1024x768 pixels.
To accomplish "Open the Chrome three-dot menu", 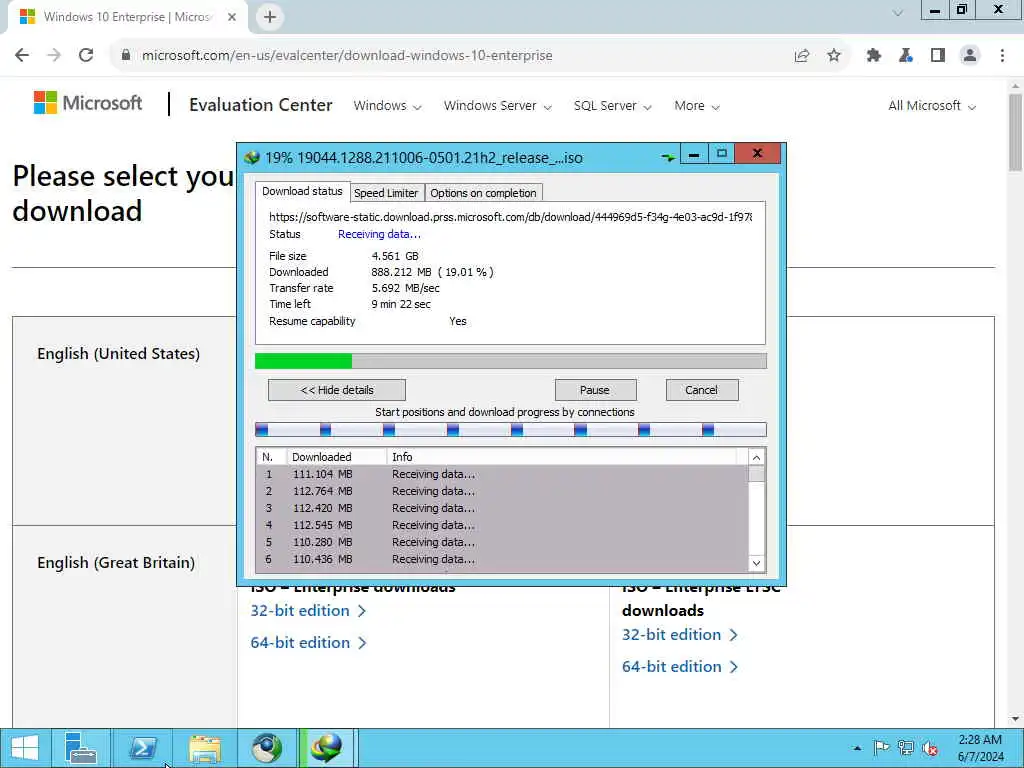I will [1002, 56].
